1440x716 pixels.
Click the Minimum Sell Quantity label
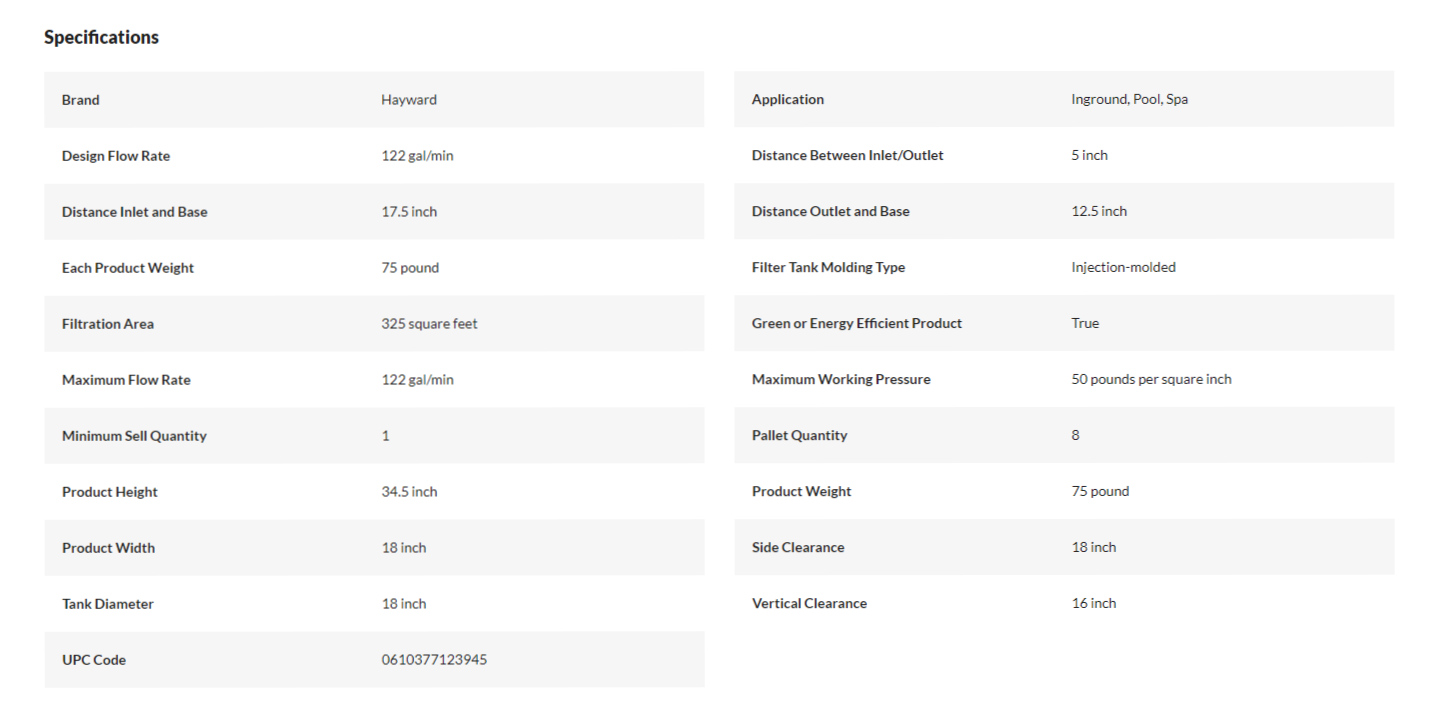(134, 436)
